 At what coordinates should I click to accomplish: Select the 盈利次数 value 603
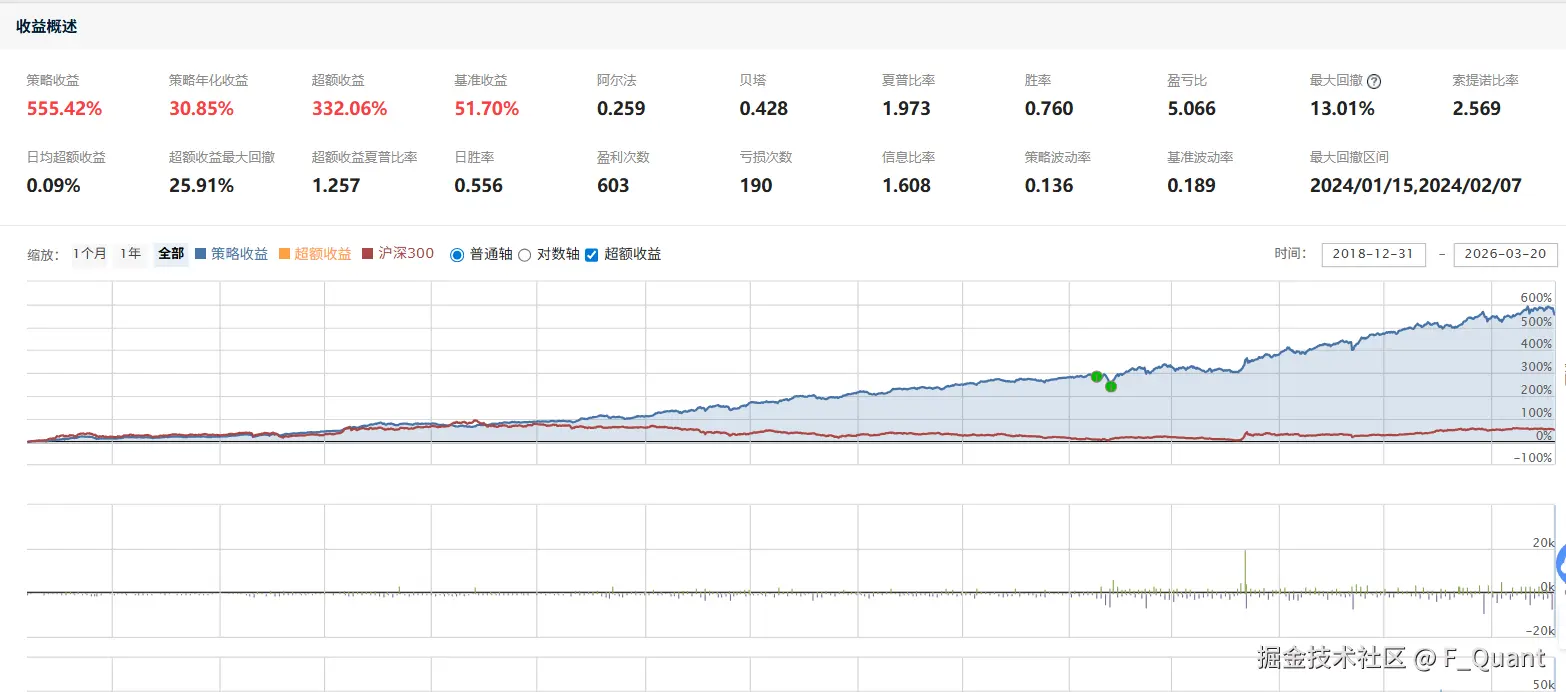[x=613, y=186]
